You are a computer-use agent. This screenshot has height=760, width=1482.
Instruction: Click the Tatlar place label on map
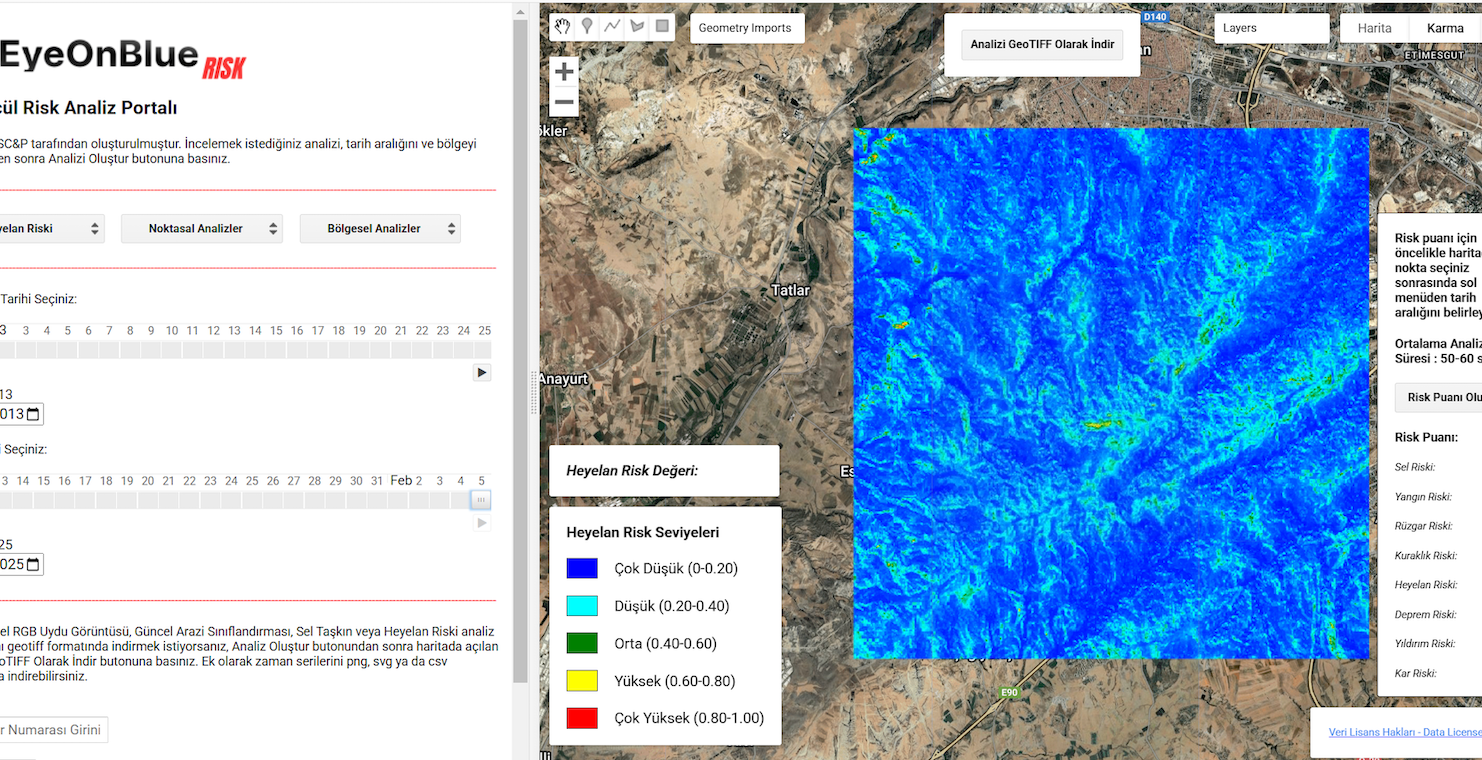(790, 291)
